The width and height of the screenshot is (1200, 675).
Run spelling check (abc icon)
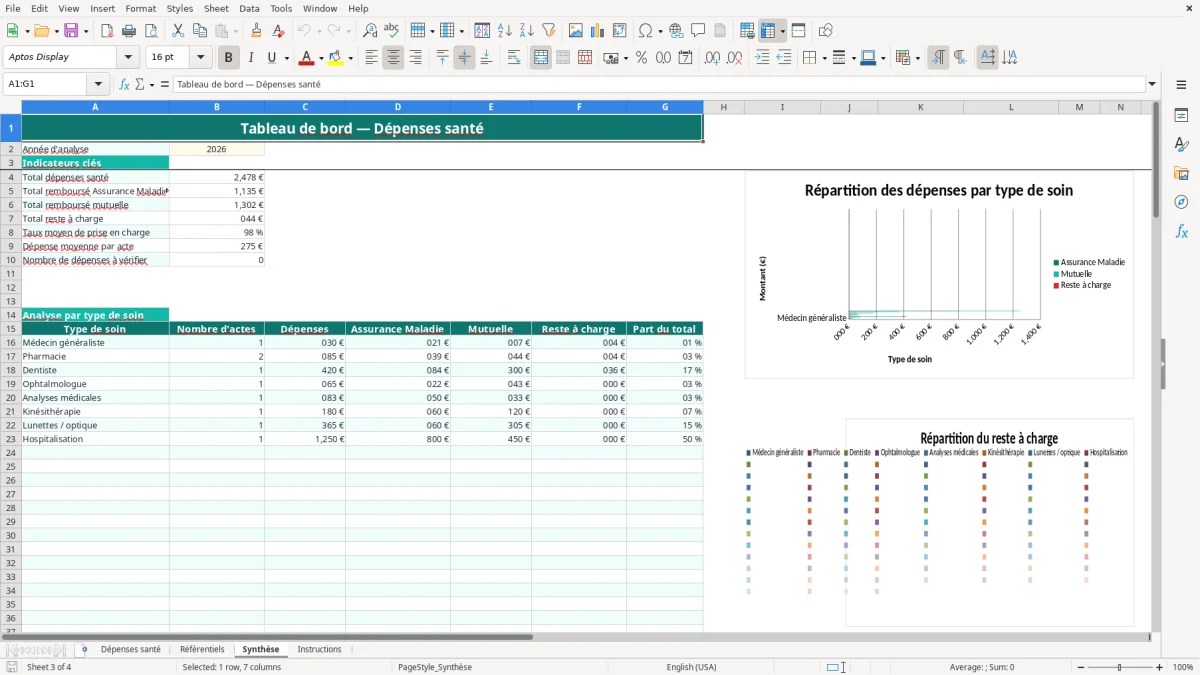tap(392, 31)
